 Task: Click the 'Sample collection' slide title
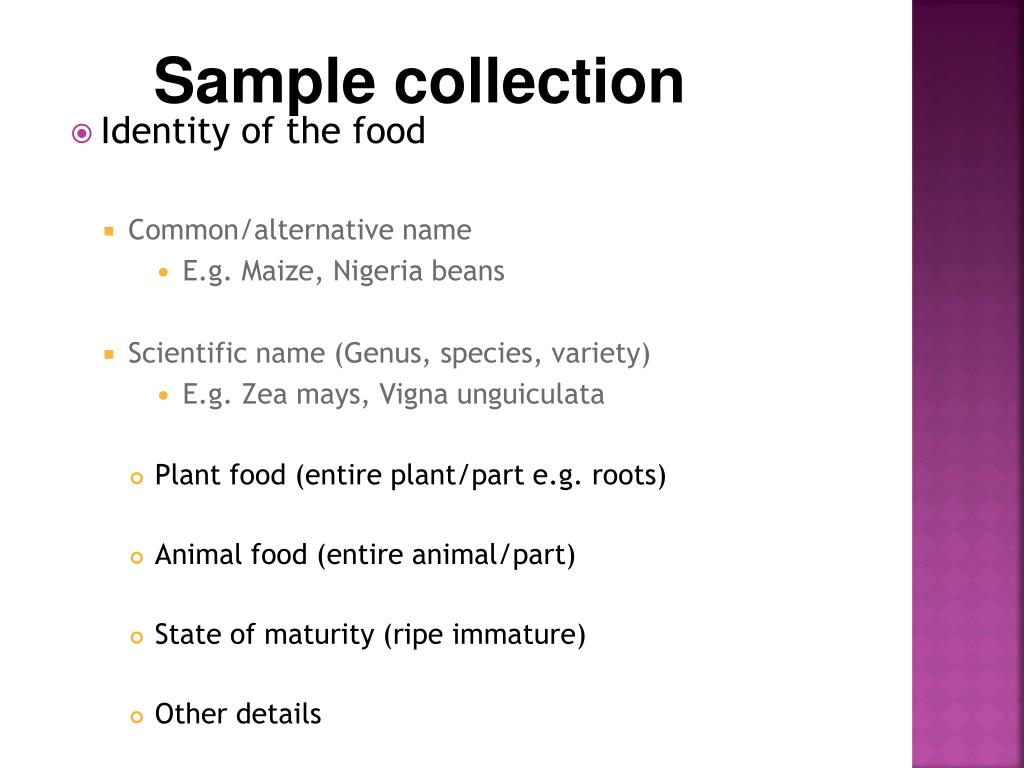tap(419, 82)
